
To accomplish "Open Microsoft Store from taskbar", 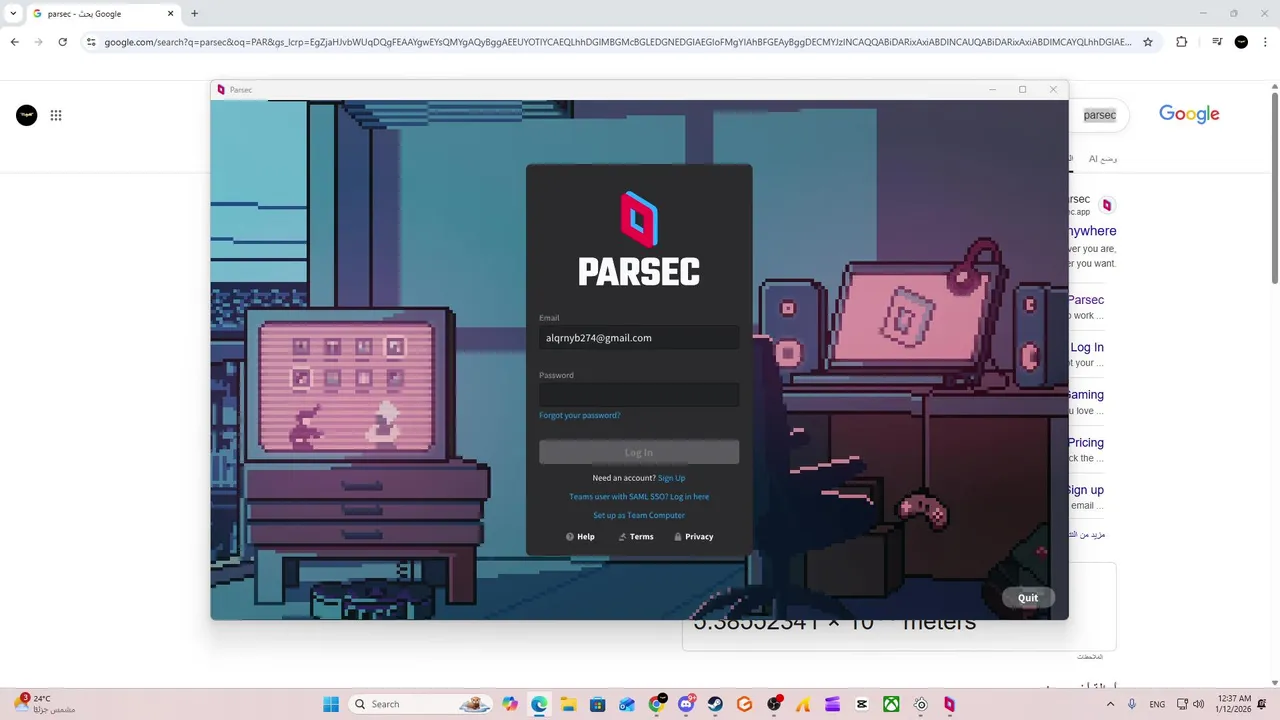I will (598, 704).
